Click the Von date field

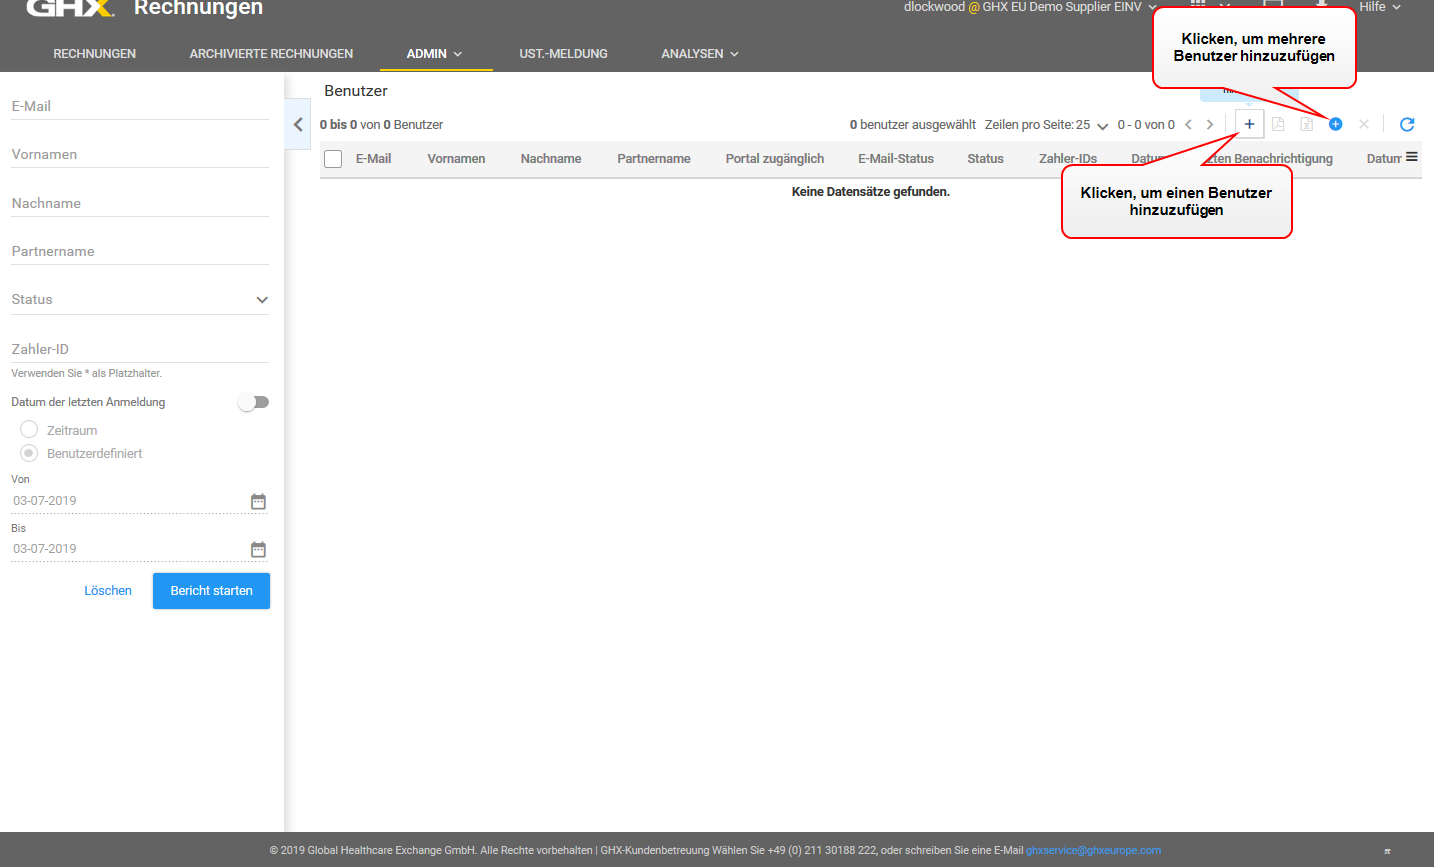(130, 501)
